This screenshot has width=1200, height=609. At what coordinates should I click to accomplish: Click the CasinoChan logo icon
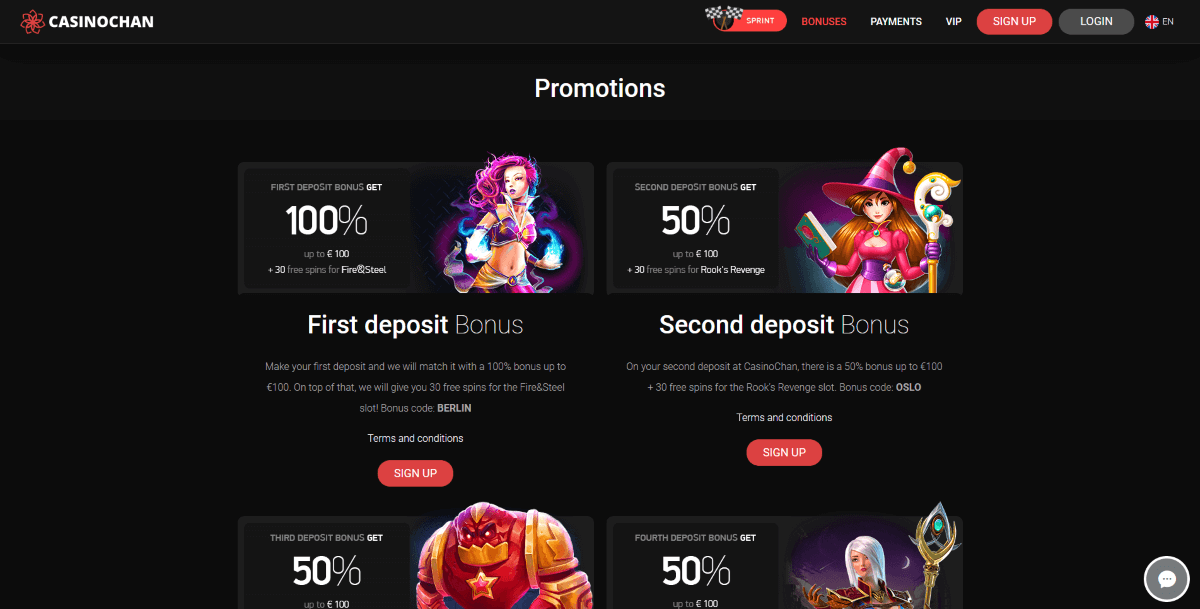click(x=33, y=21)
